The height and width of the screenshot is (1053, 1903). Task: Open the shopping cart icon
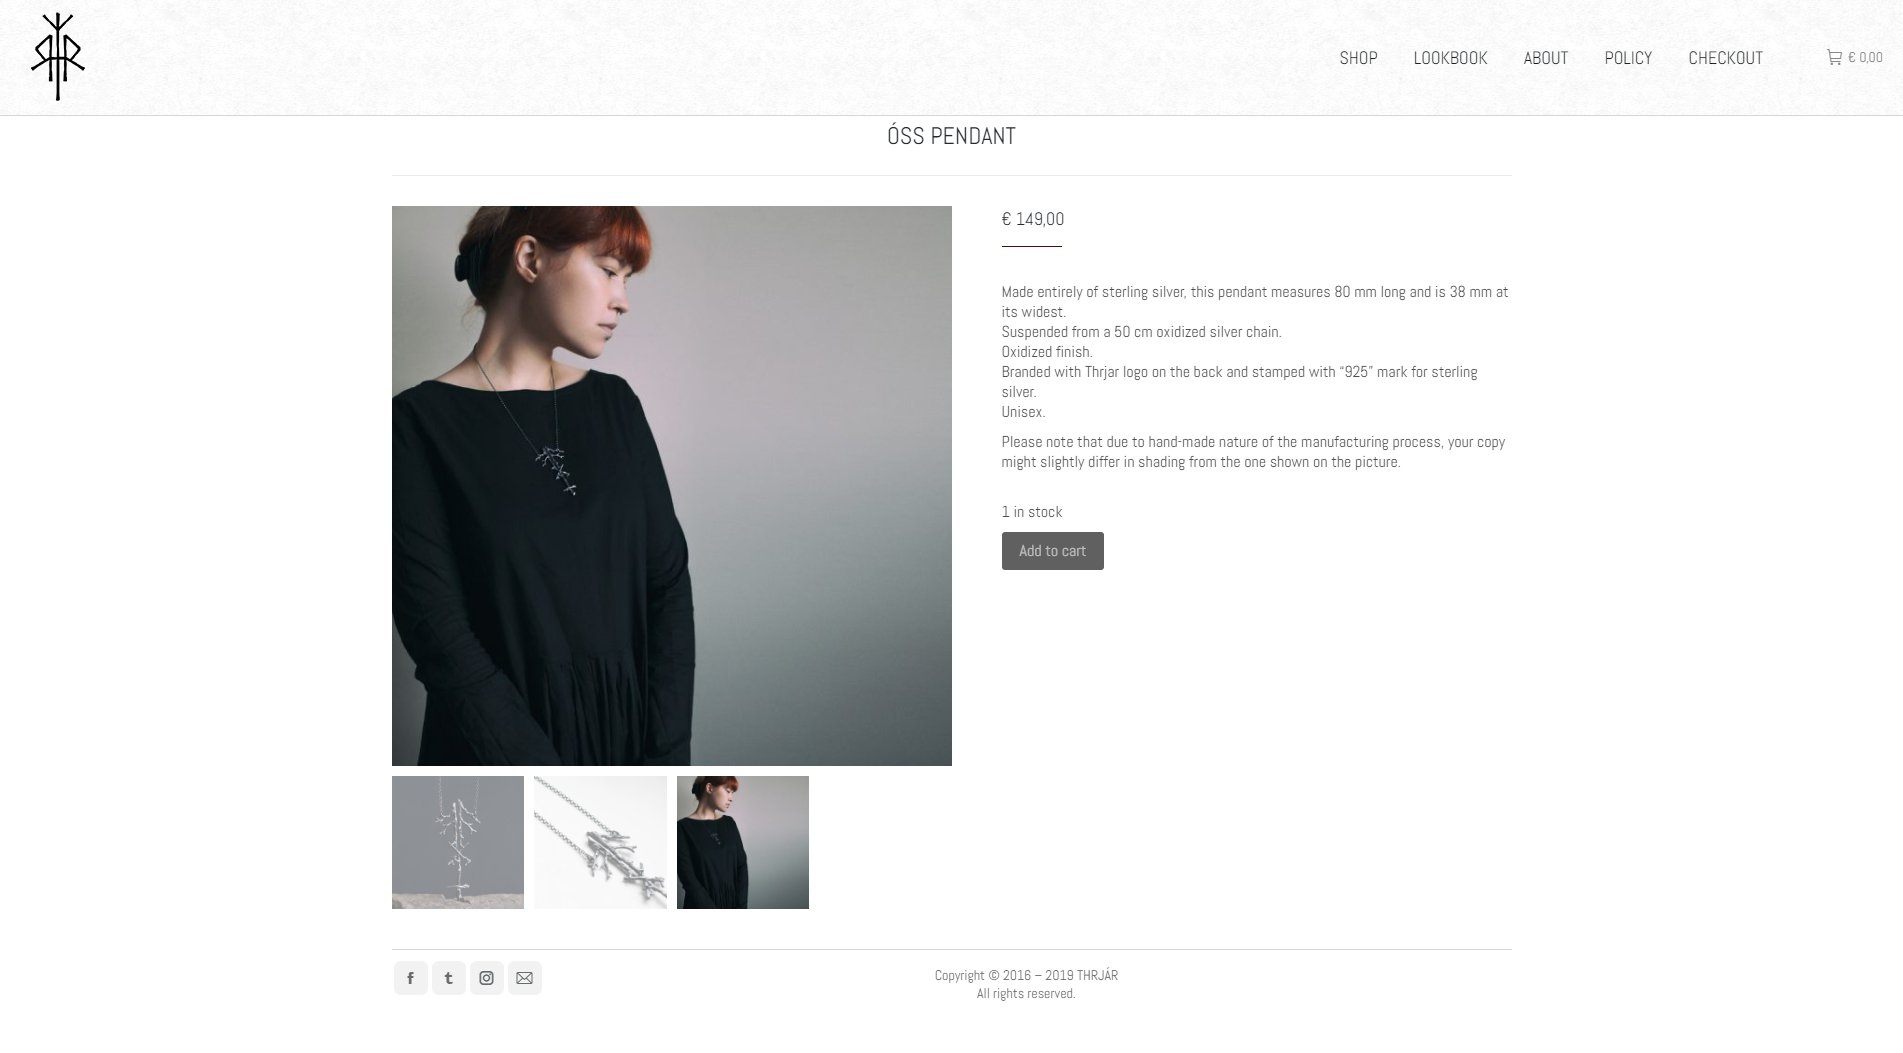point(1834,57)
